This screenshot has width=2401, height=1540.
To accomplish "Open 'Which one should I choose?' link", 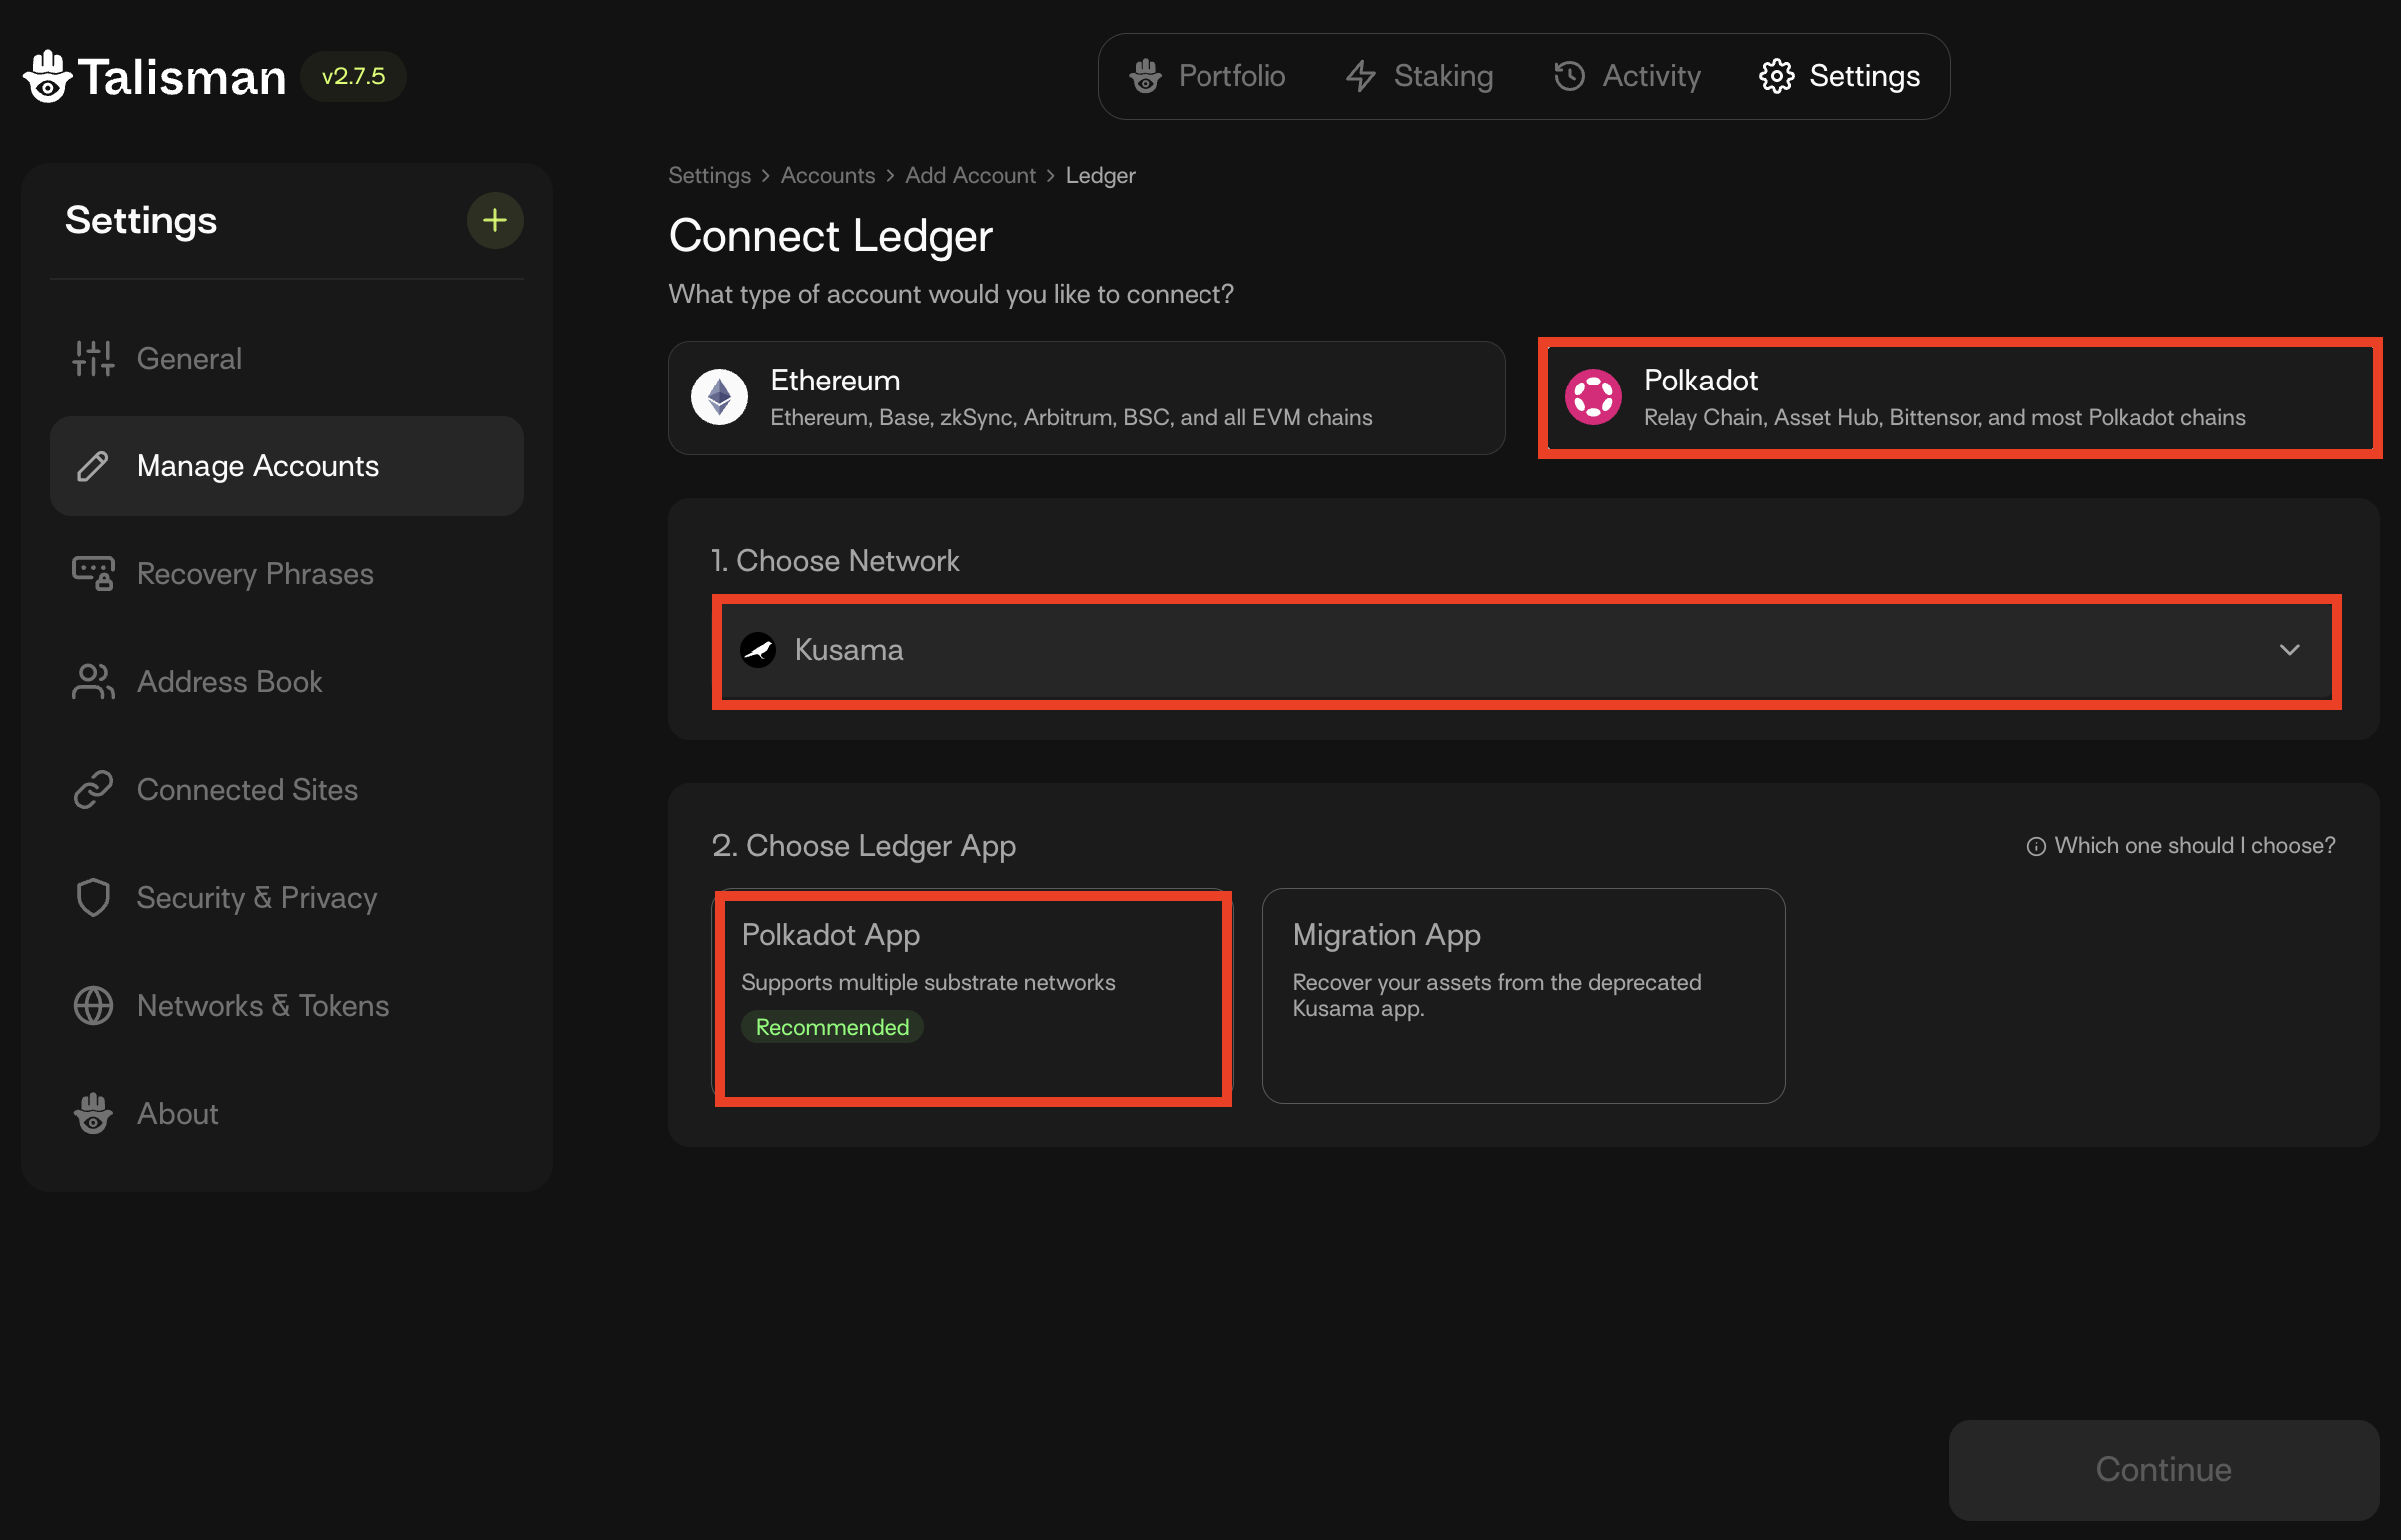I will (2181, 846).
